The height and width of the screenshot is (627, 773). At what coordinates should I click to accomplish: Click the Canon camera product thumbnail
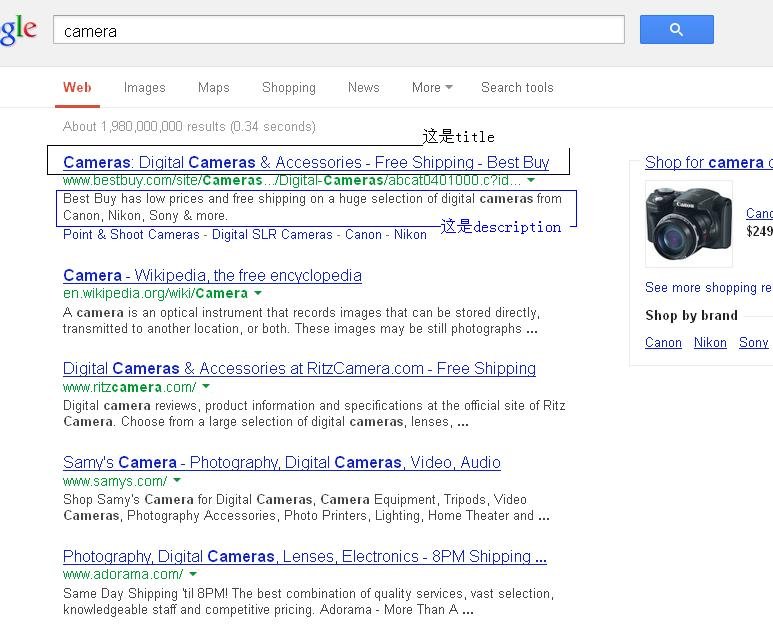point(688,223)
